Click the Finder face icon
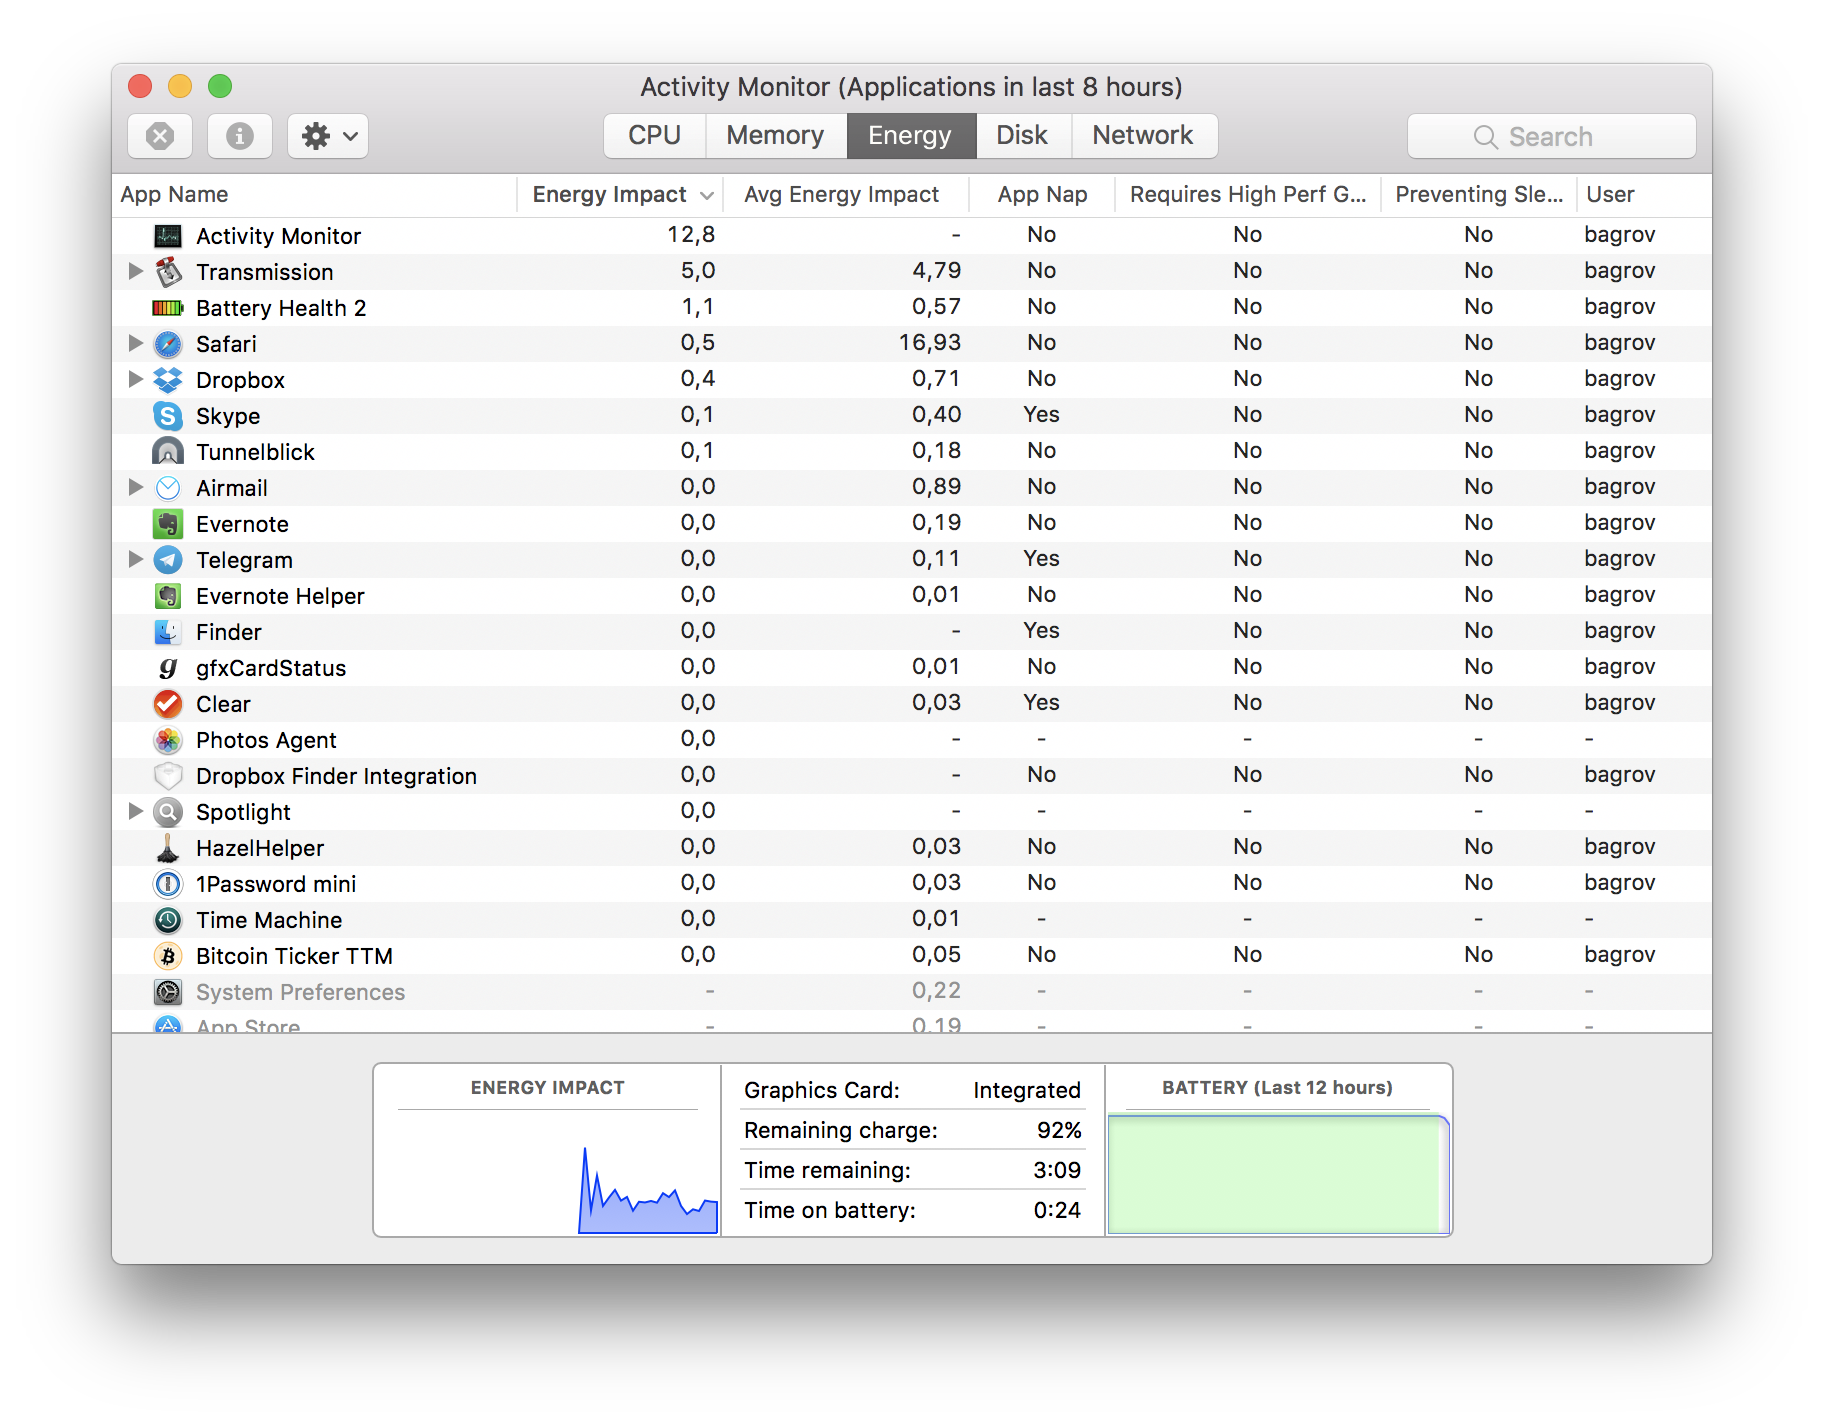 168,632
